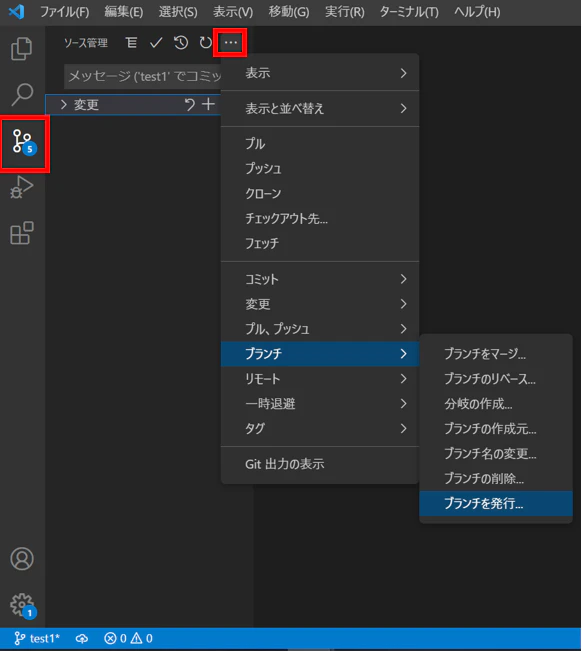Viewport: 582px width, 651px height.
Task: Choose 分岐の作成... in submenu
Action: point(496,404)
